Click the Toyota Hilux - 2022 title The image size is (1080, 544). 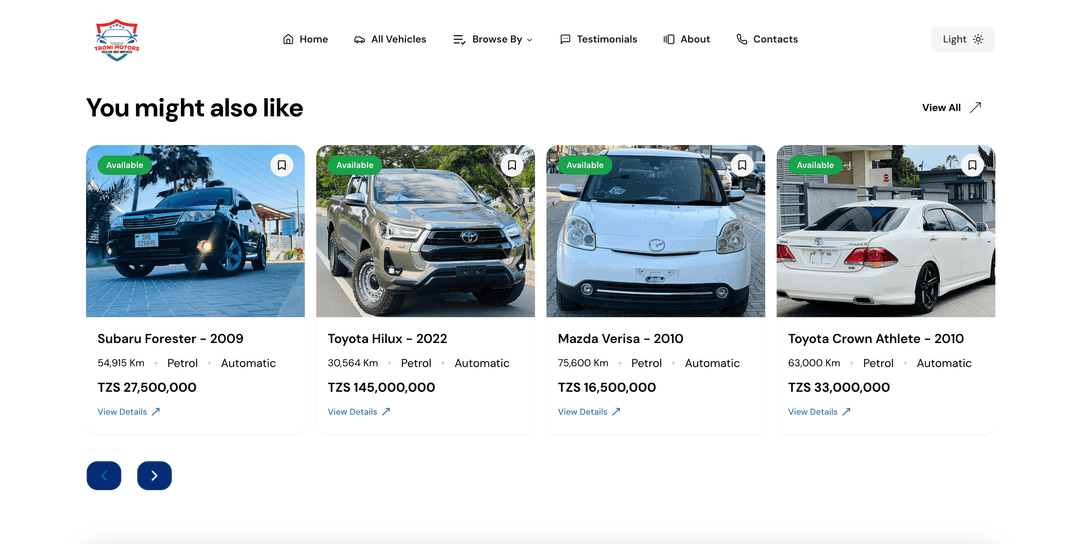pos(387,339)
